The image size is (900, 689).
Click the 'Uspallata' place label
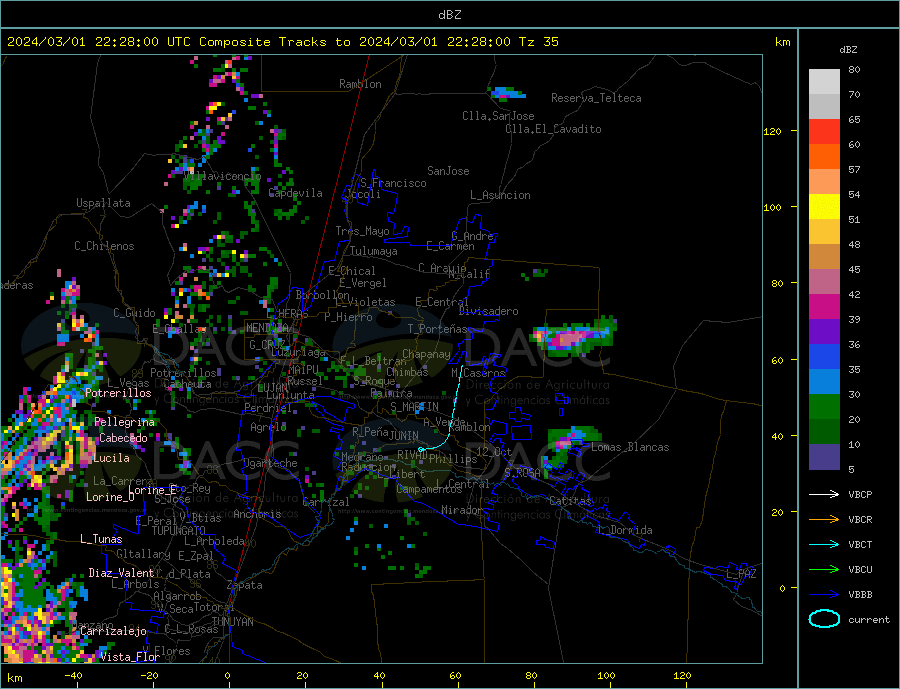point(103,203)
